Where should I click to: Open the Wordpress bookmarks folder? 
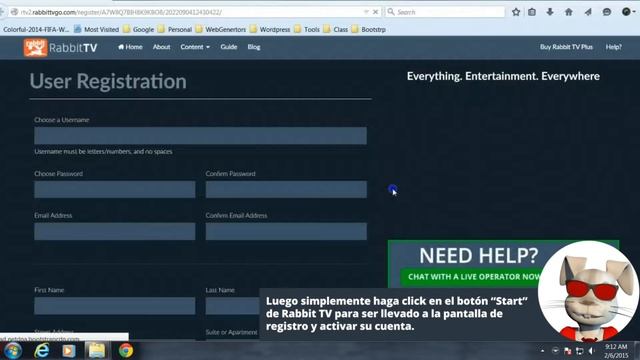(x=270, y=29)
